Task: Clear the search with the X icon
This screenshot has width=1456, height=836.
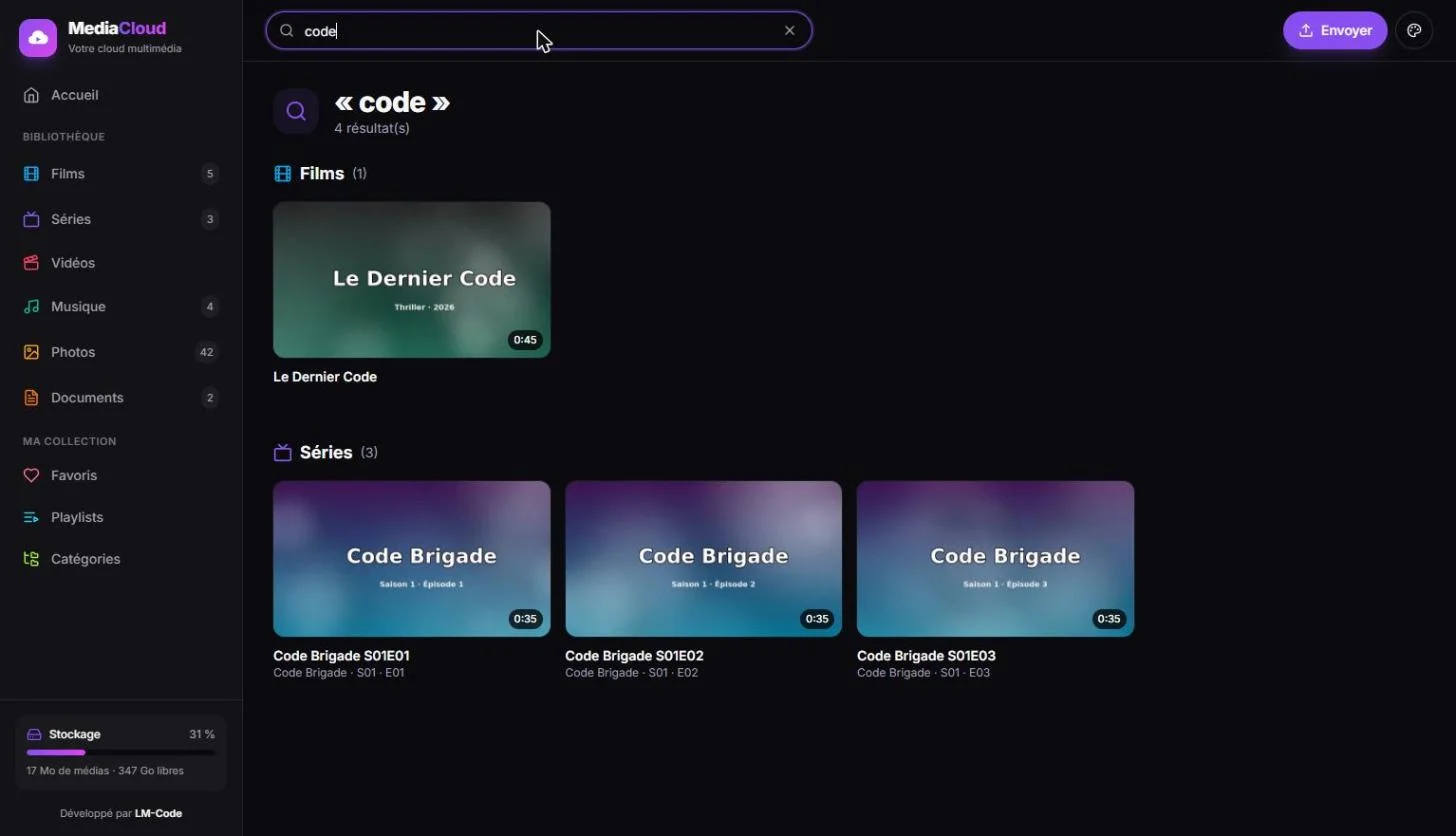Action: coord(790,31)
